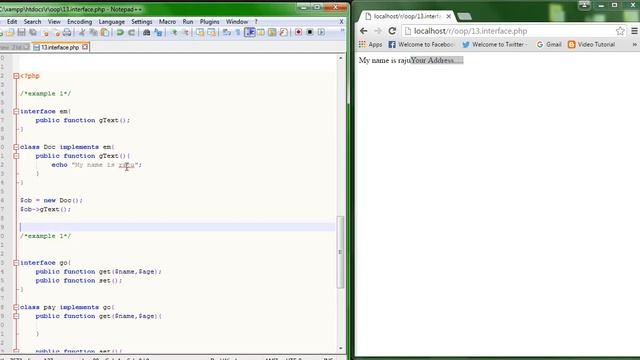Click the Chrome address bar URL
The height and width of the screenshot is (360, 640).
pos(471,31)
